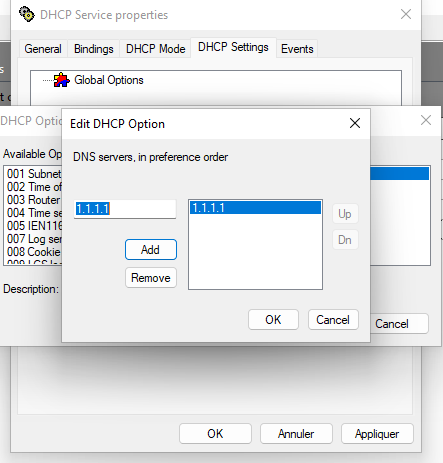Select the Global Options tree item
443x463 pixels.
[x=109, y=80]
